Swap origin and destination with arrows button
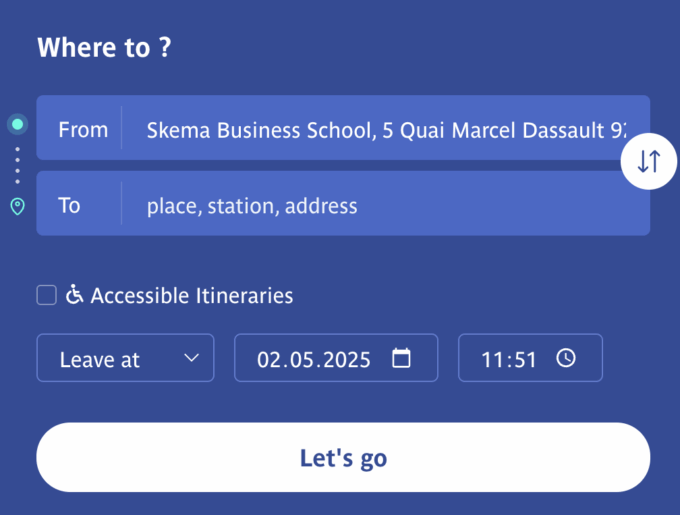 pos(649,161)
